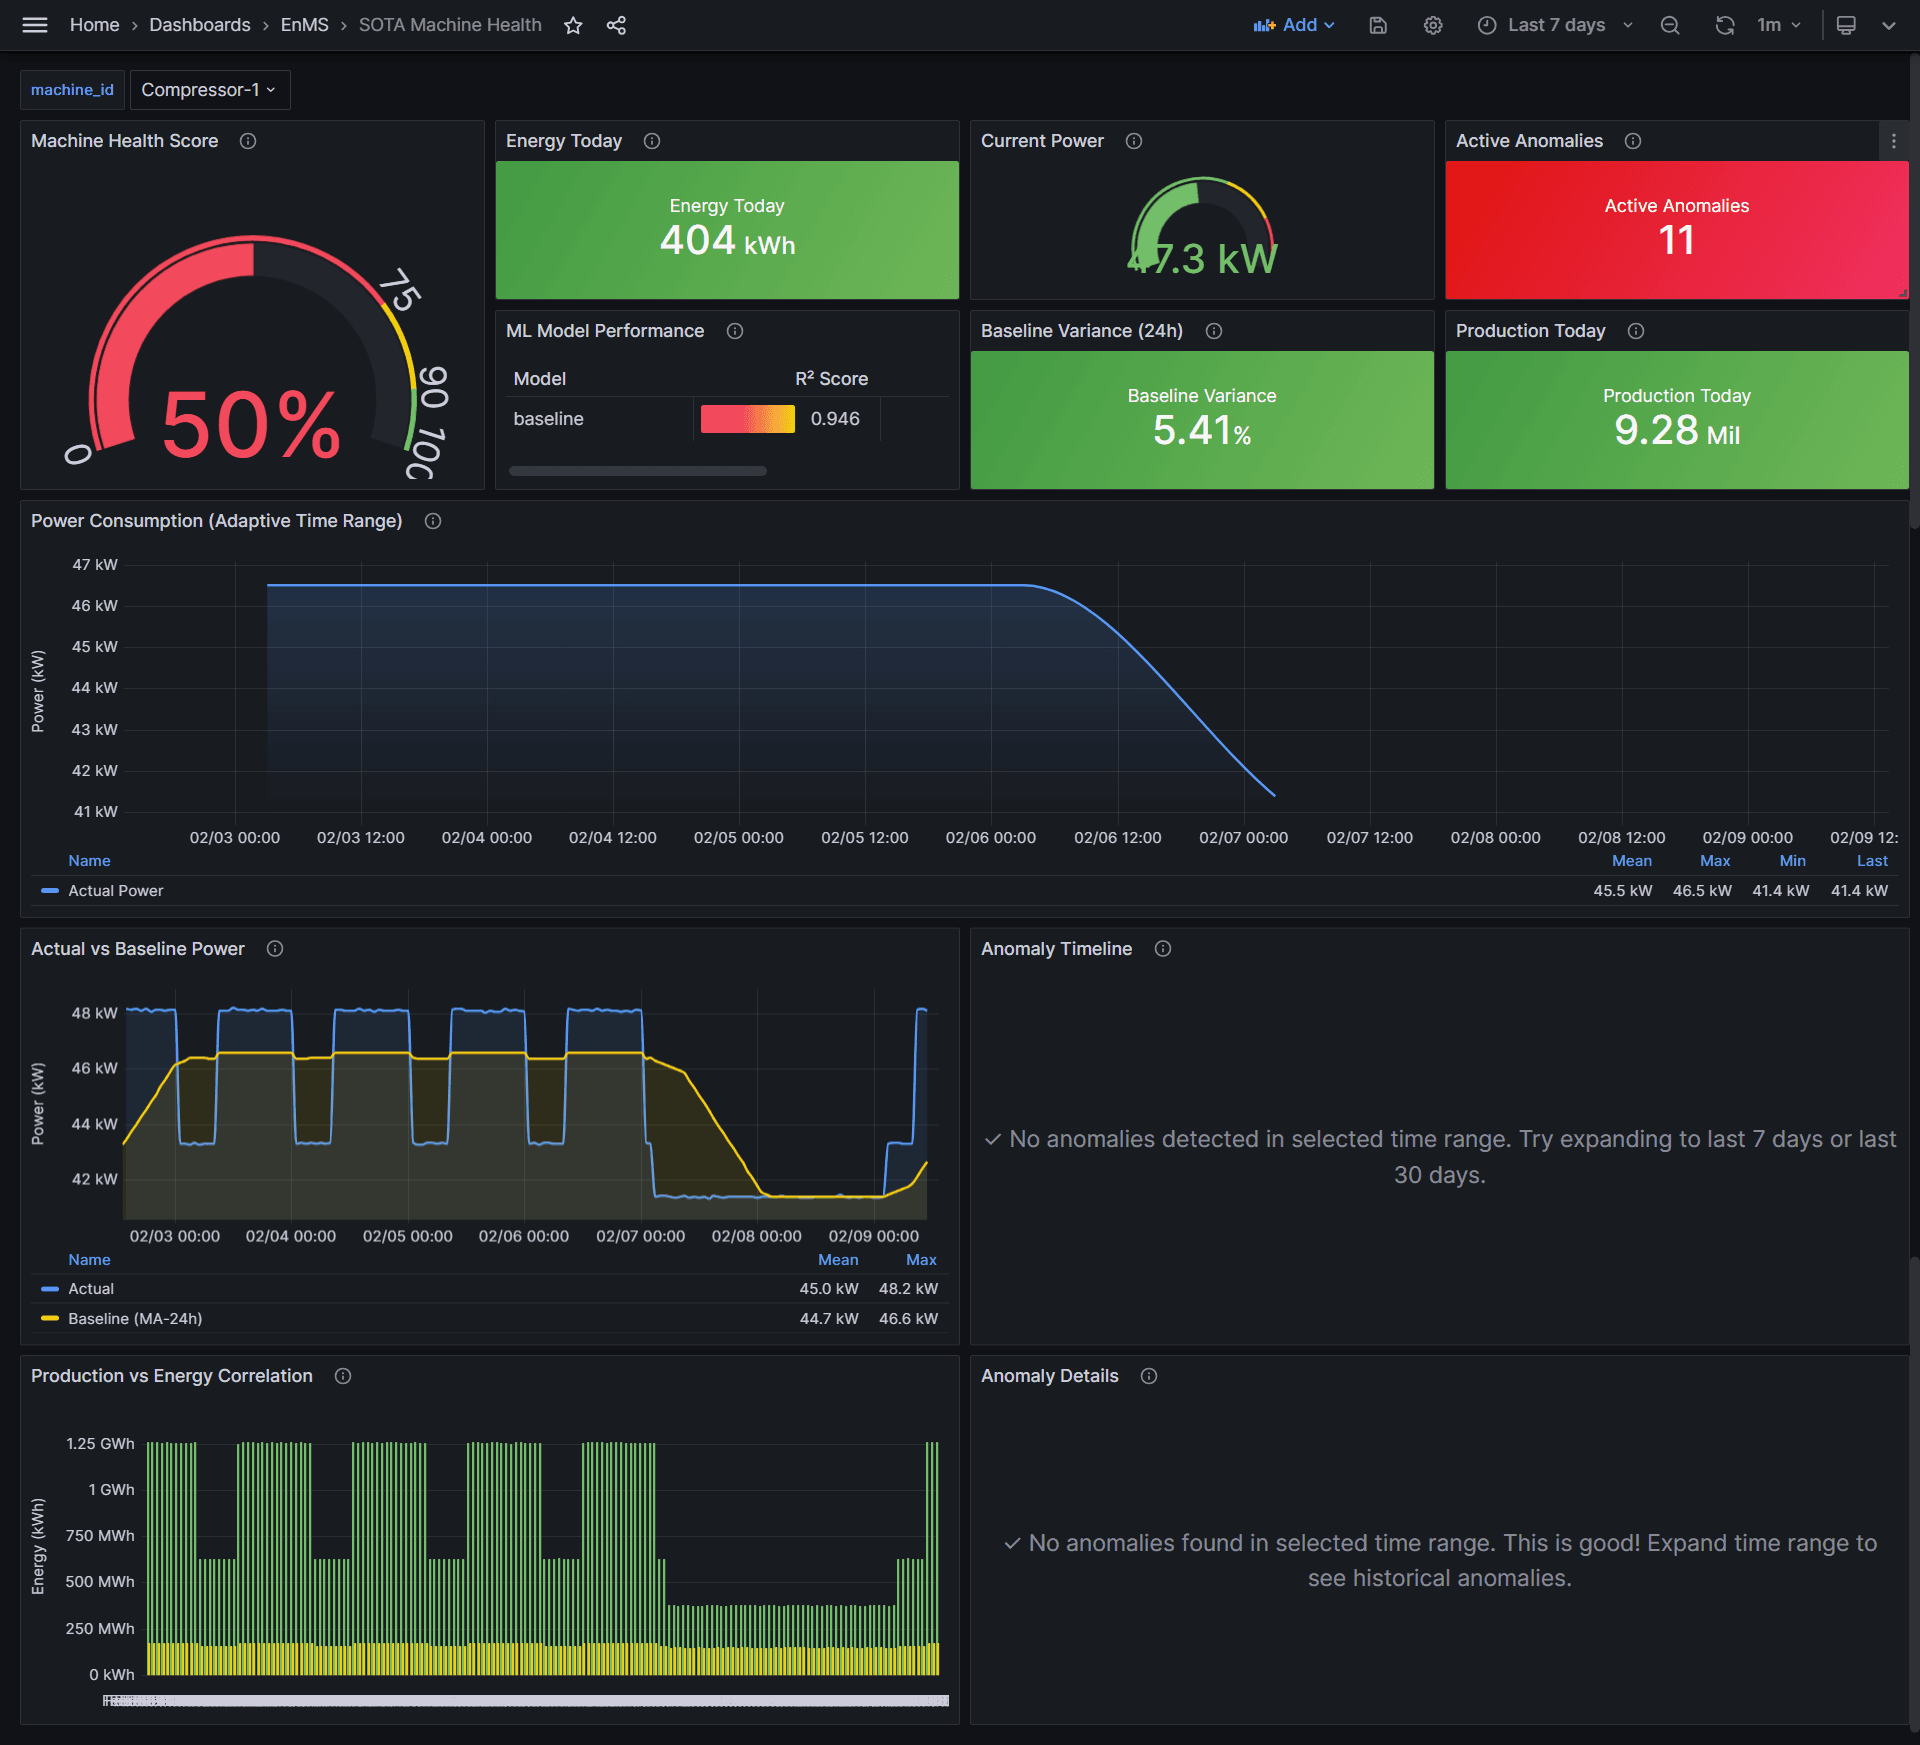
Task: Open the EnMS folder breadcrumb link
Action: click(x=305, y=25)
